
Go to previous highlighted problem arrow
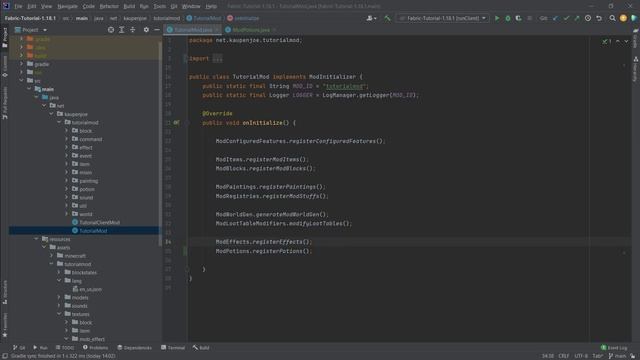click(x=618, y=41)
